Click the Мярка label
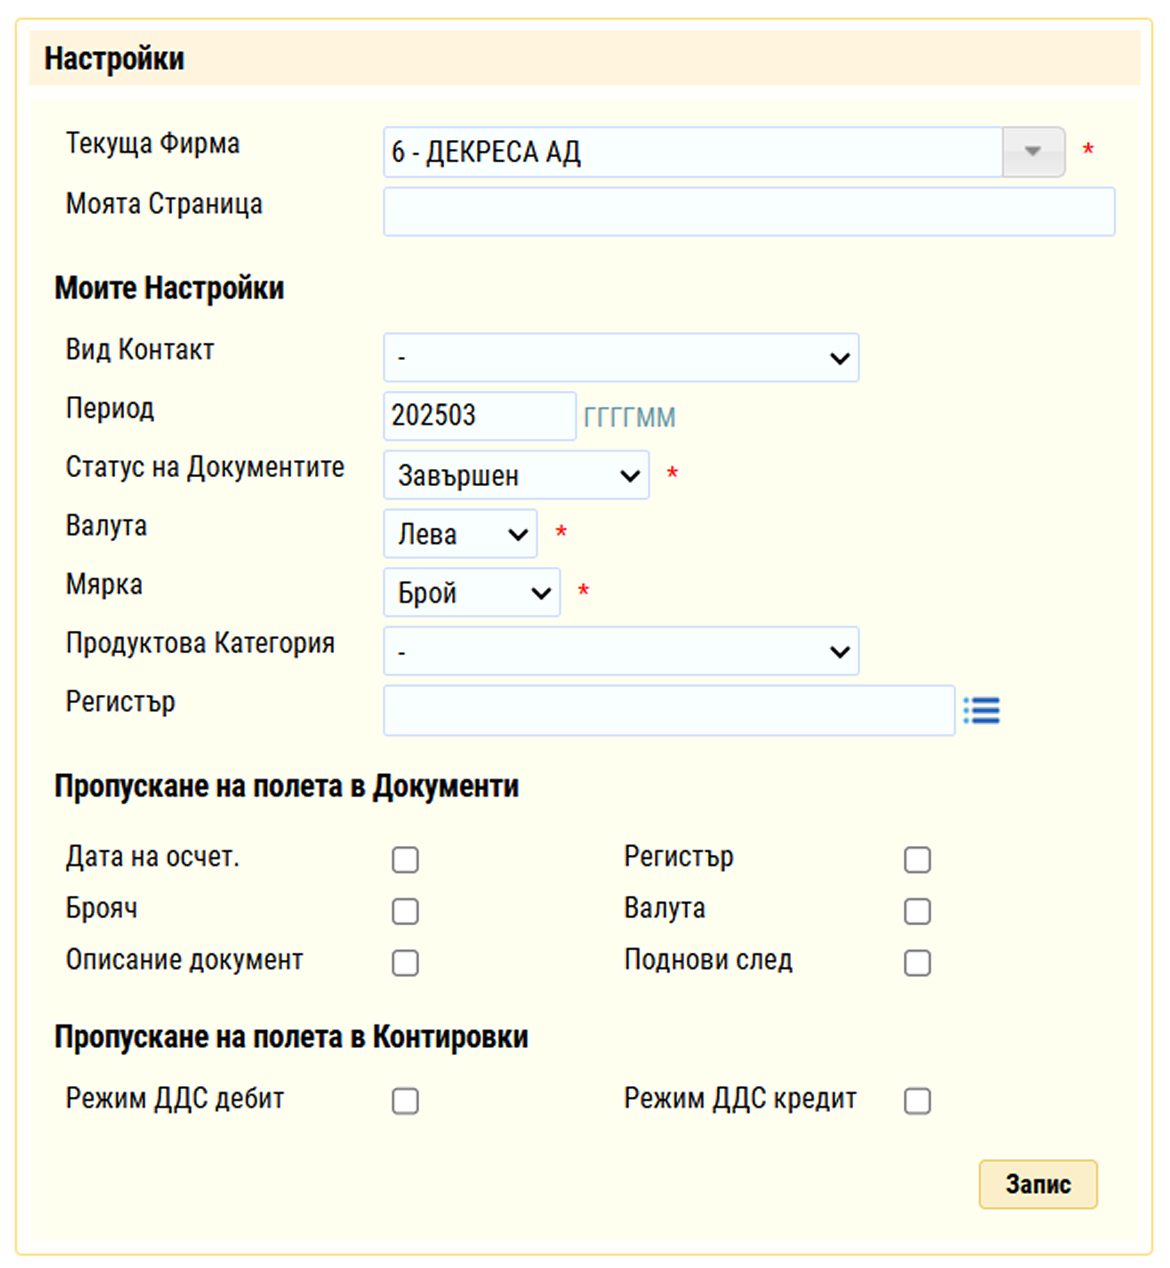The height and width of the screenshot is (1268, 1170). pyautogui.click(x=104, y=585)
